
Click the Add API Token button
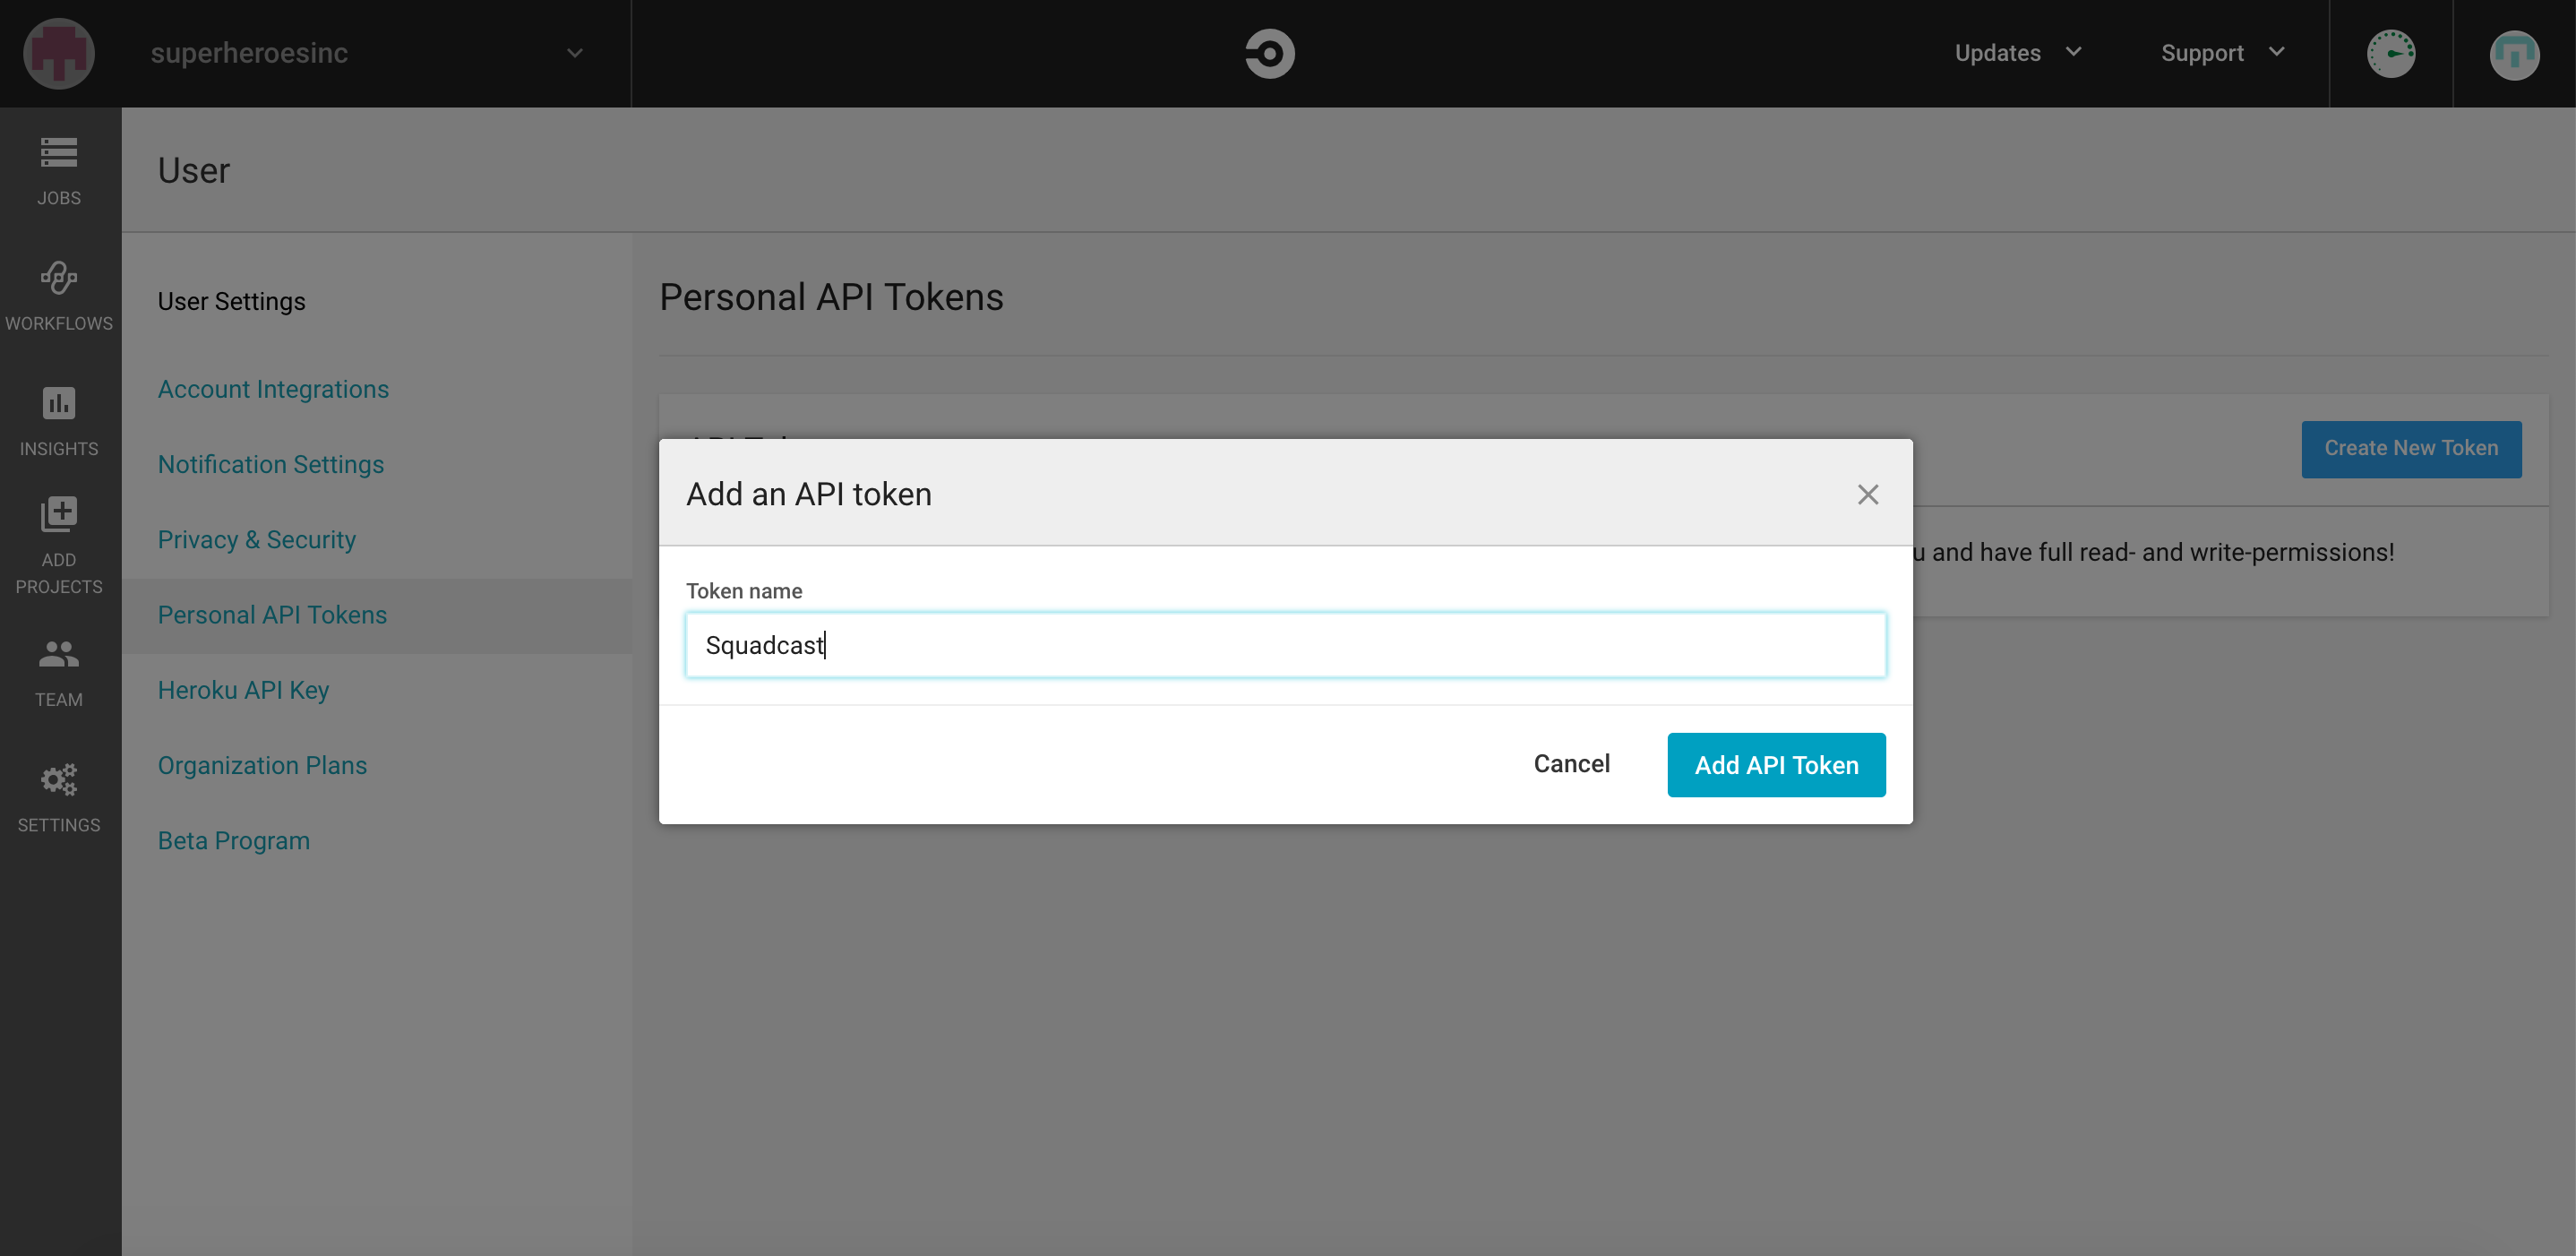coord(1775,765)
